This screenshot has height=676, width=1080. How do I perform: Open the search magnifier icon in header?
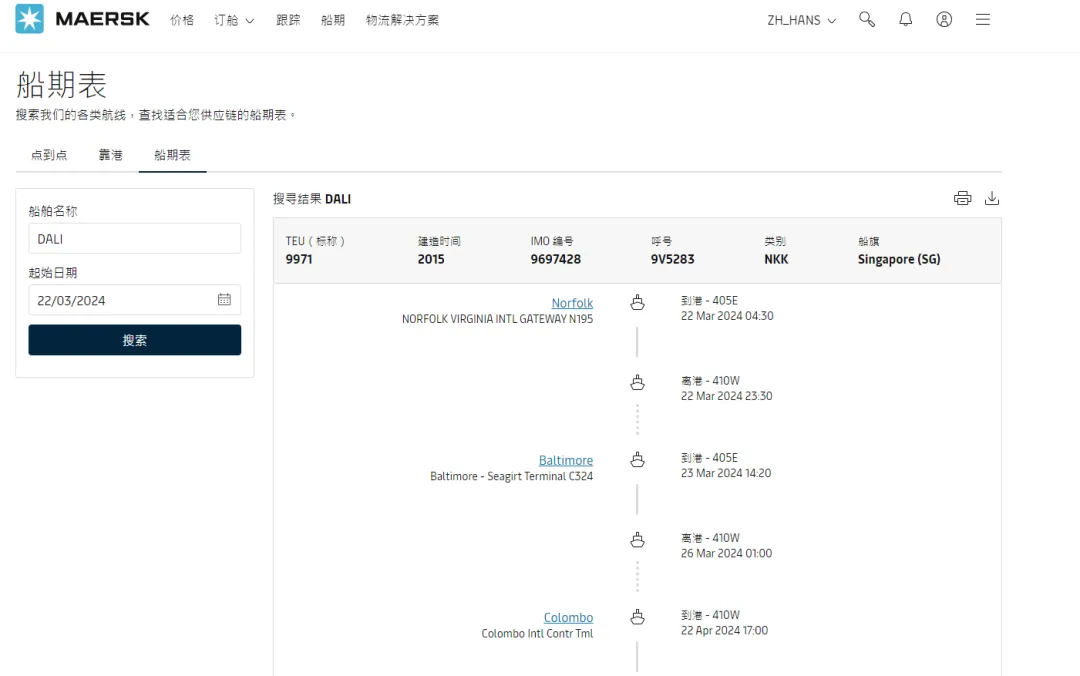(867, 20)
